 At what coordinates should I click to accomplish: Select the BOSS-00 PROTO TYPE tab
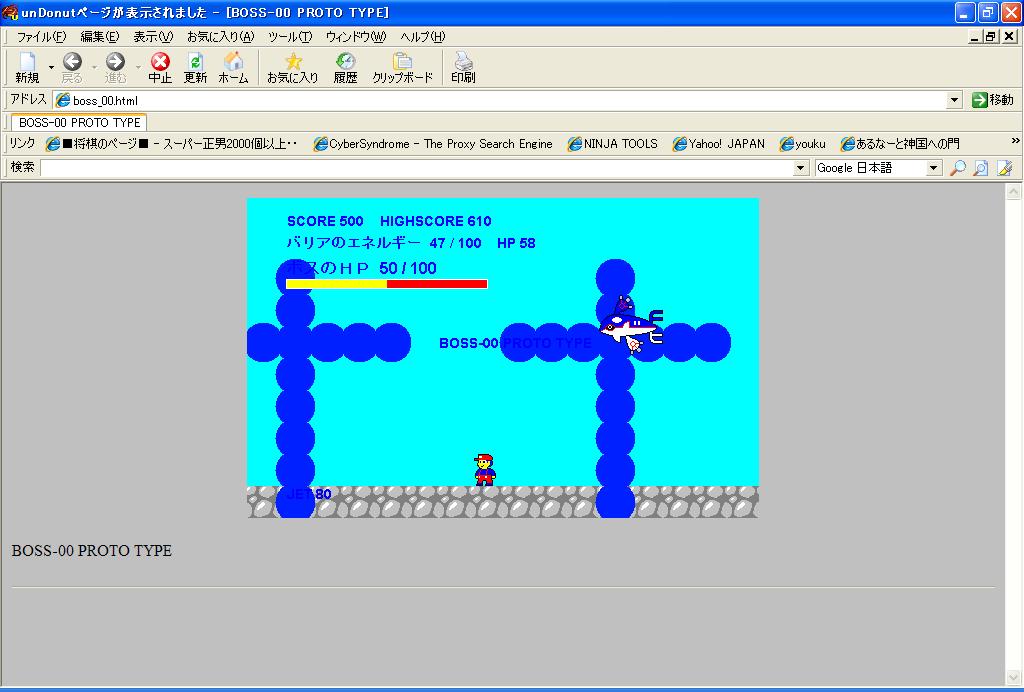coord(79,122)
